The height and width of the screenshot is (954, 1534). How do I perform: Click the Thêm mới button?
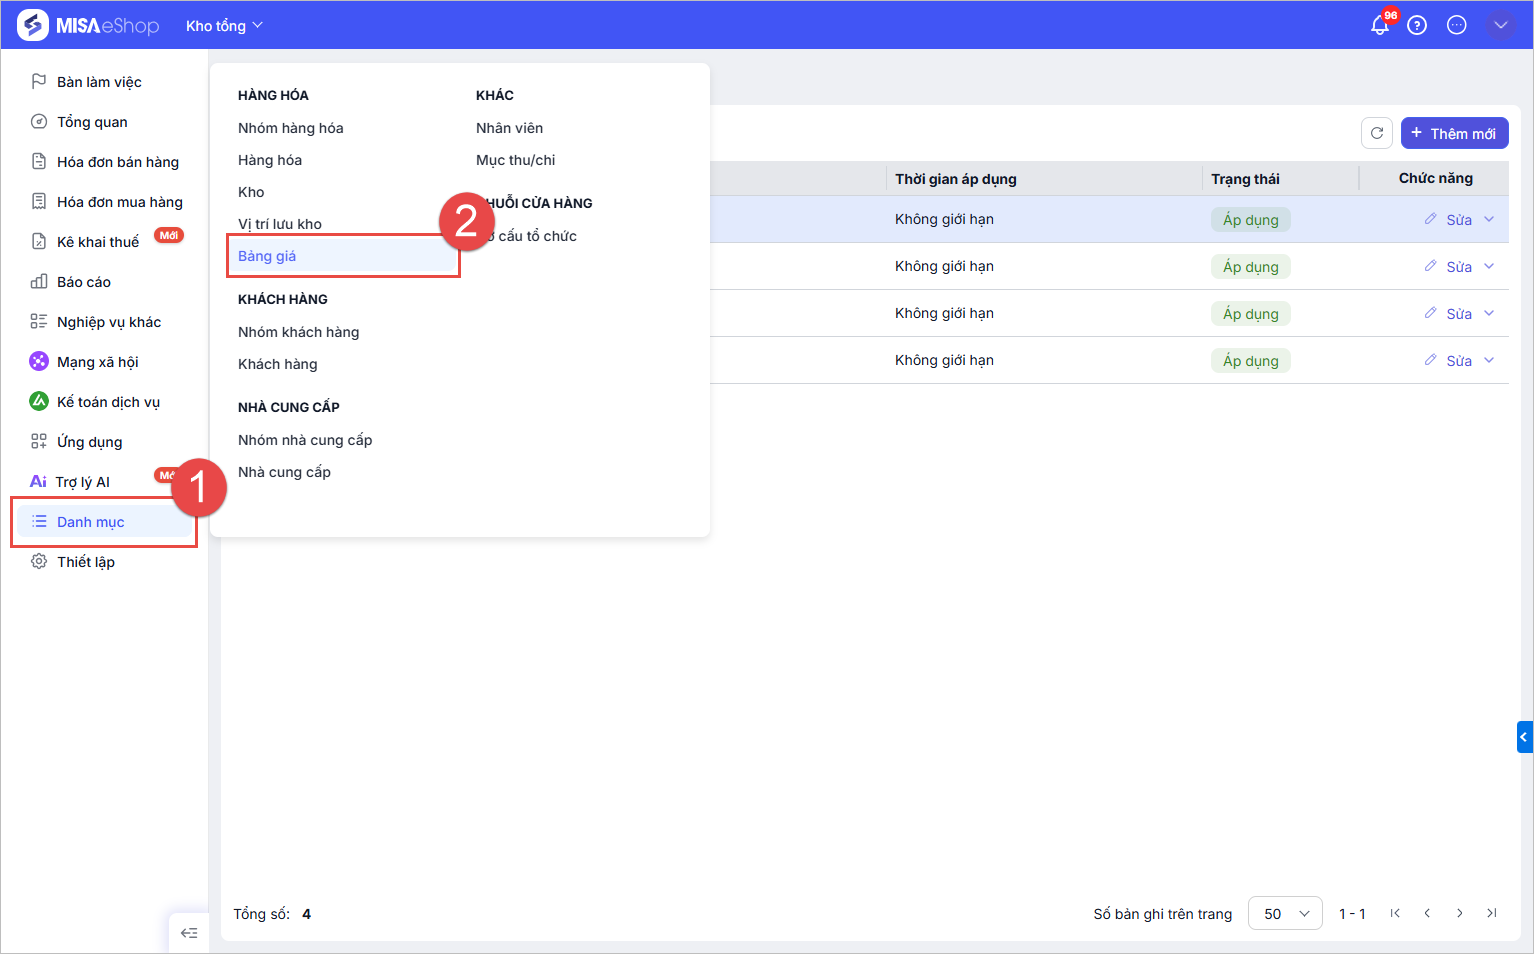point(1454,133)
